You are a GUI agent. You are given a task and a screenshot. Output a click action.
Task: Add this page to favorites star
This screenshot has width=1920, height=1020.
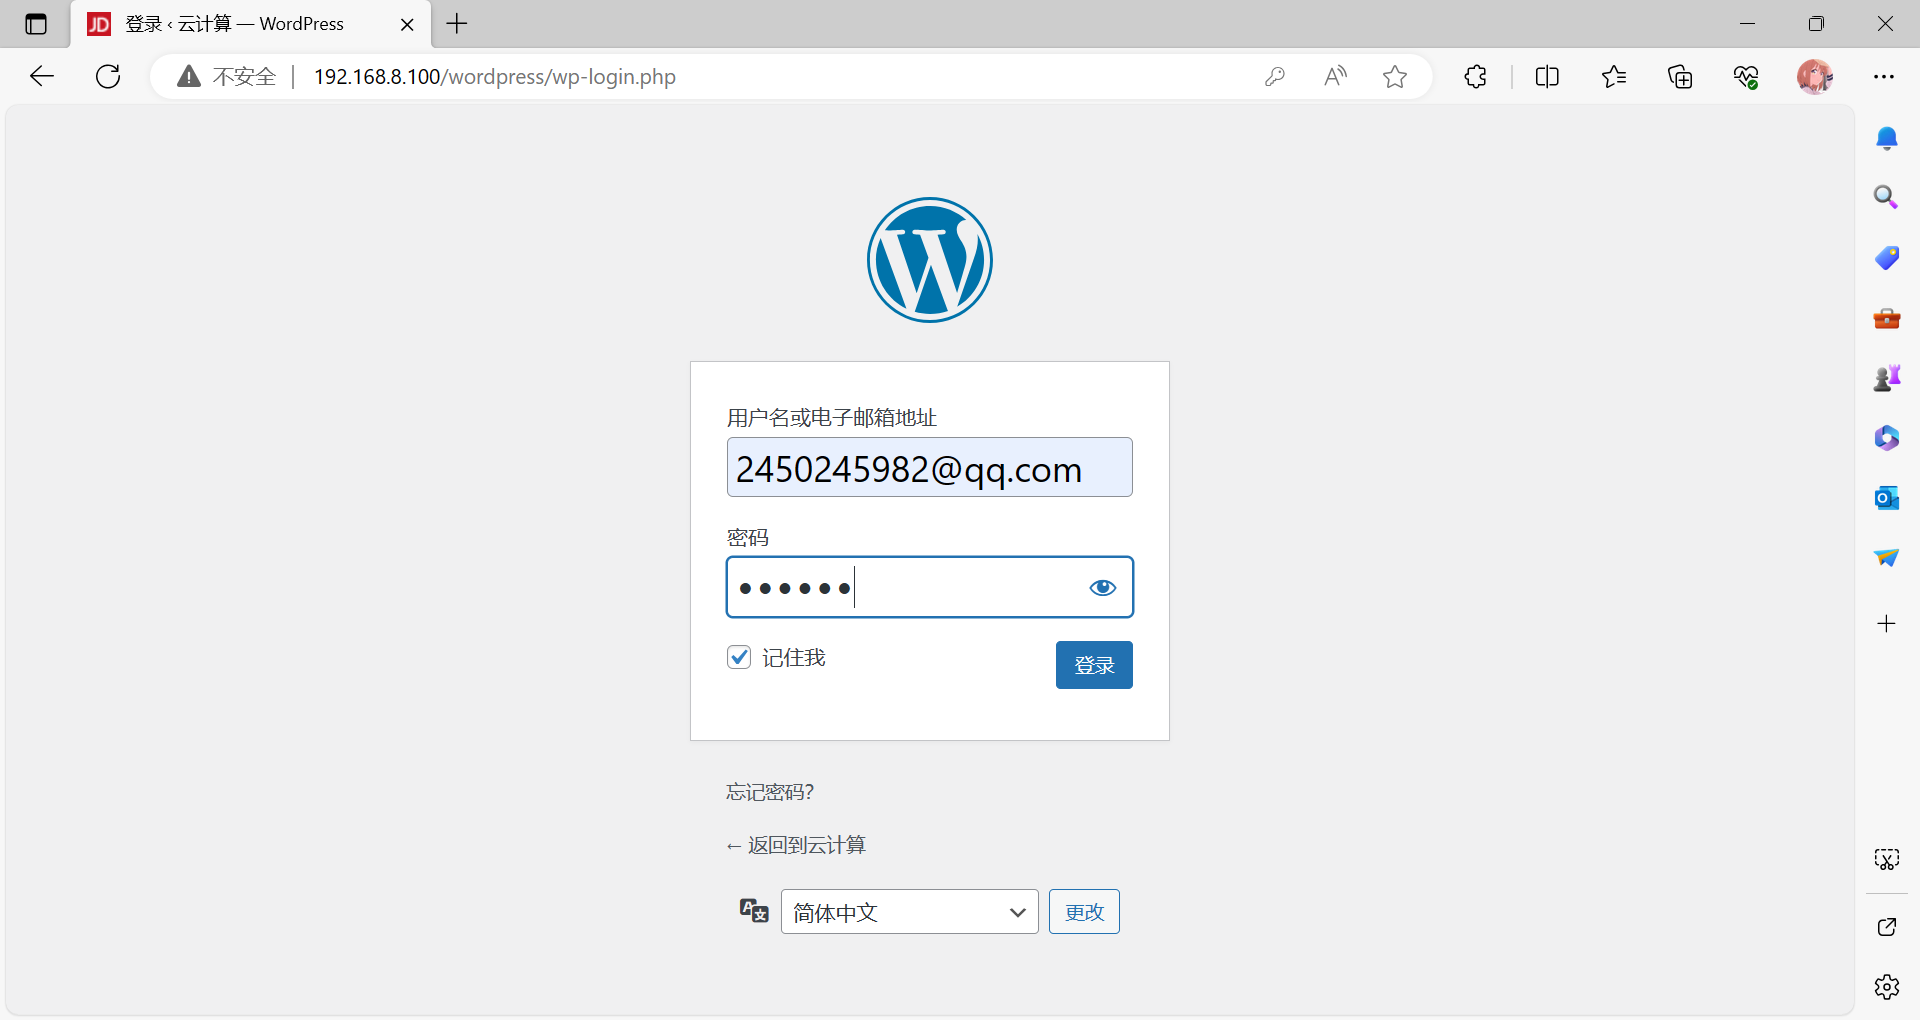click(1395, 76)
